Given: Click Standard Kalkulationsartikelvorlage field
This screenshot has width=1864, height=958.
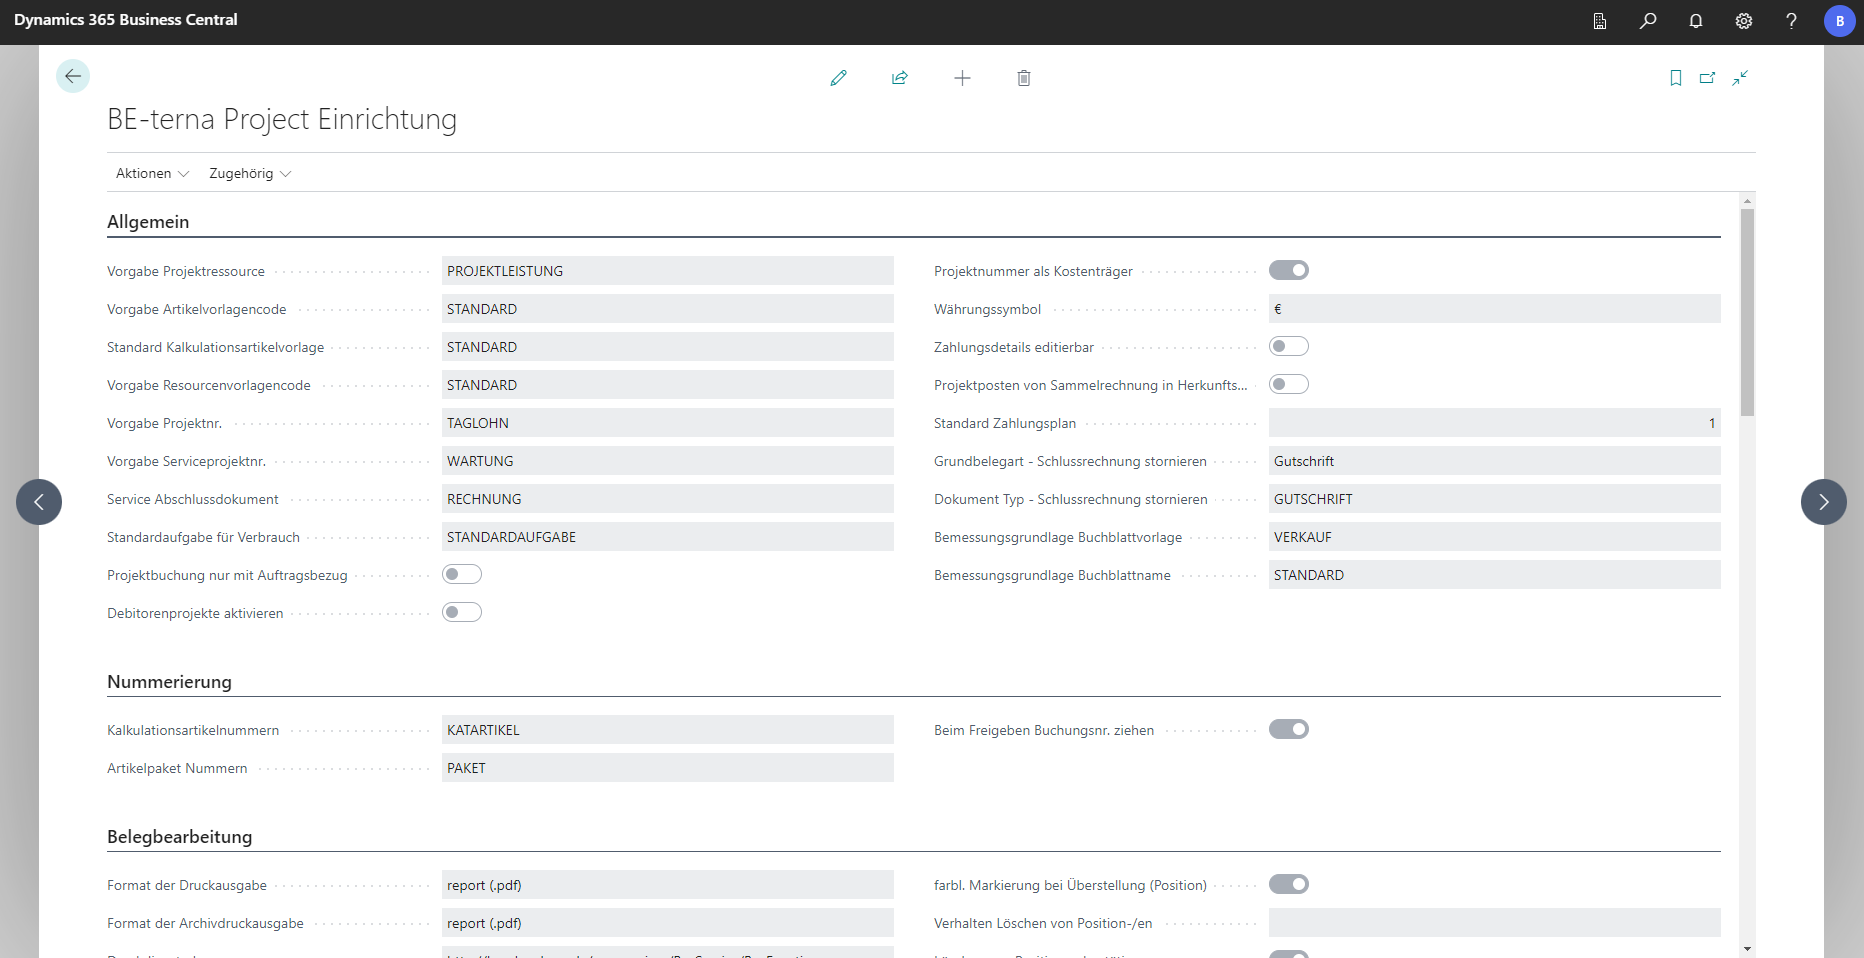Looking at the screenshot, I should click(668, 347).
